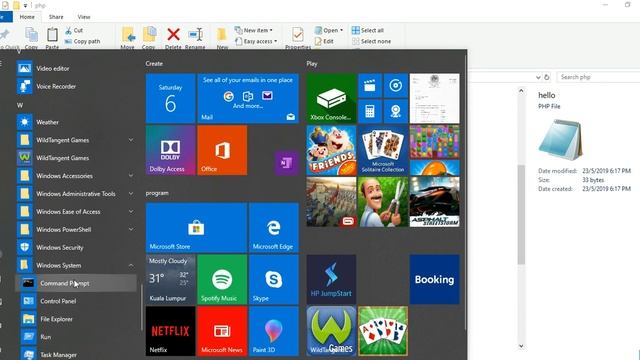
Task: Launch the WildTangent Games app with the green W icon
Action: pyautogui.click(x=76, y=158)
